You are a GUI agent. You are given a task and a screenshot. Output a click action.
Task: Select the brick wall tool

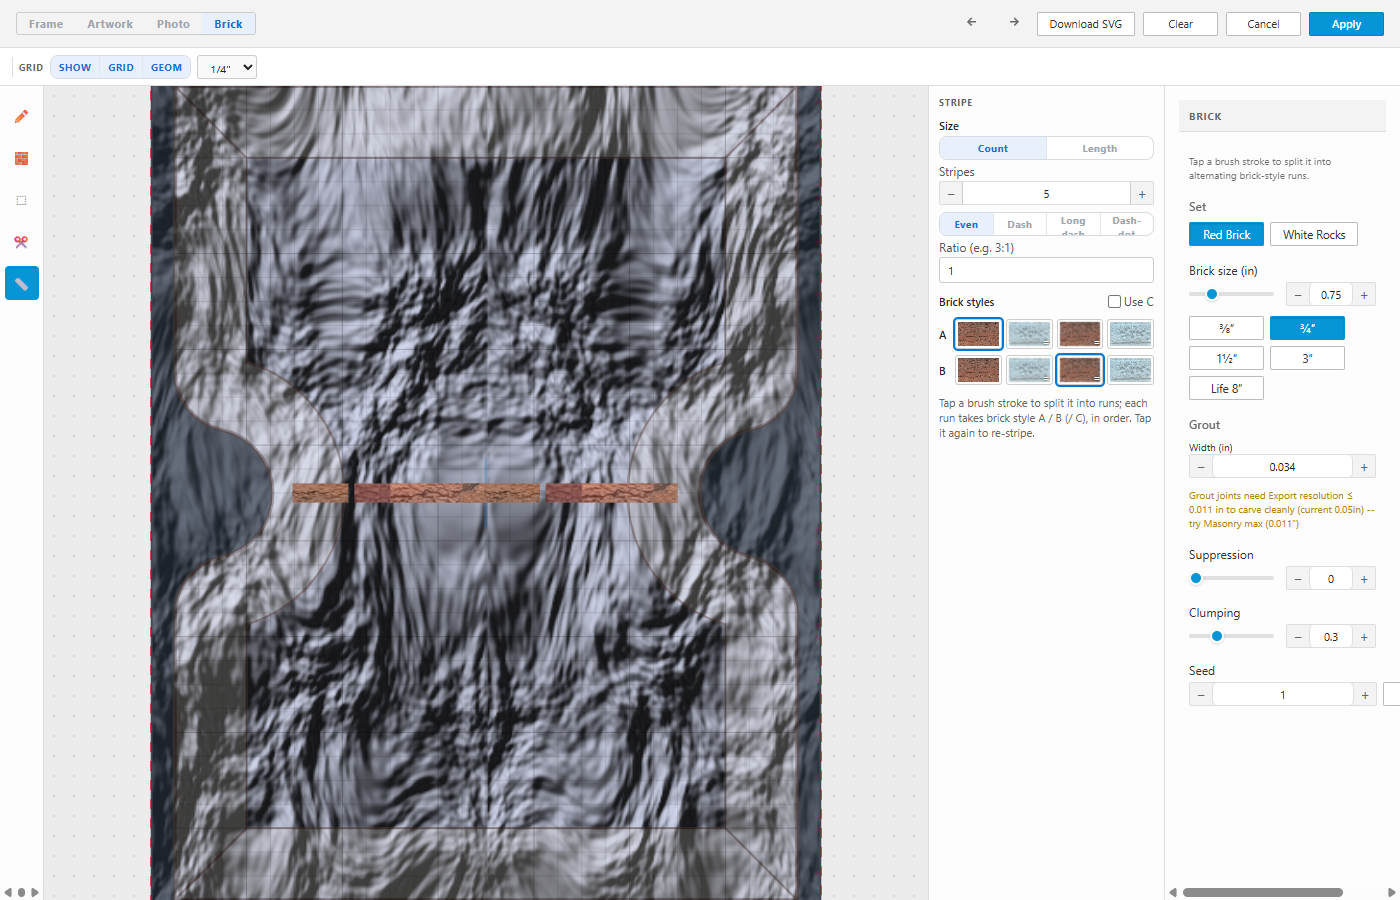[21, 159]
